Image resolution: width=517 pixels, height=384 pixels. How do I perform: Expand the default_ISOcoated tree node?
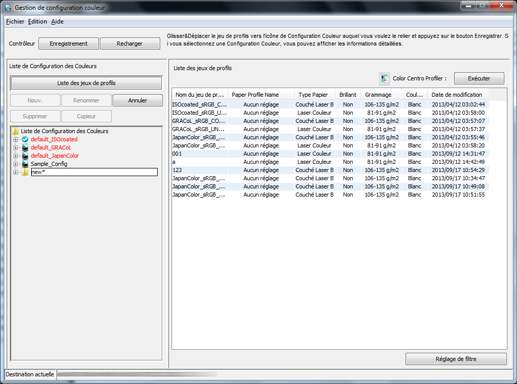click(15, 139)
